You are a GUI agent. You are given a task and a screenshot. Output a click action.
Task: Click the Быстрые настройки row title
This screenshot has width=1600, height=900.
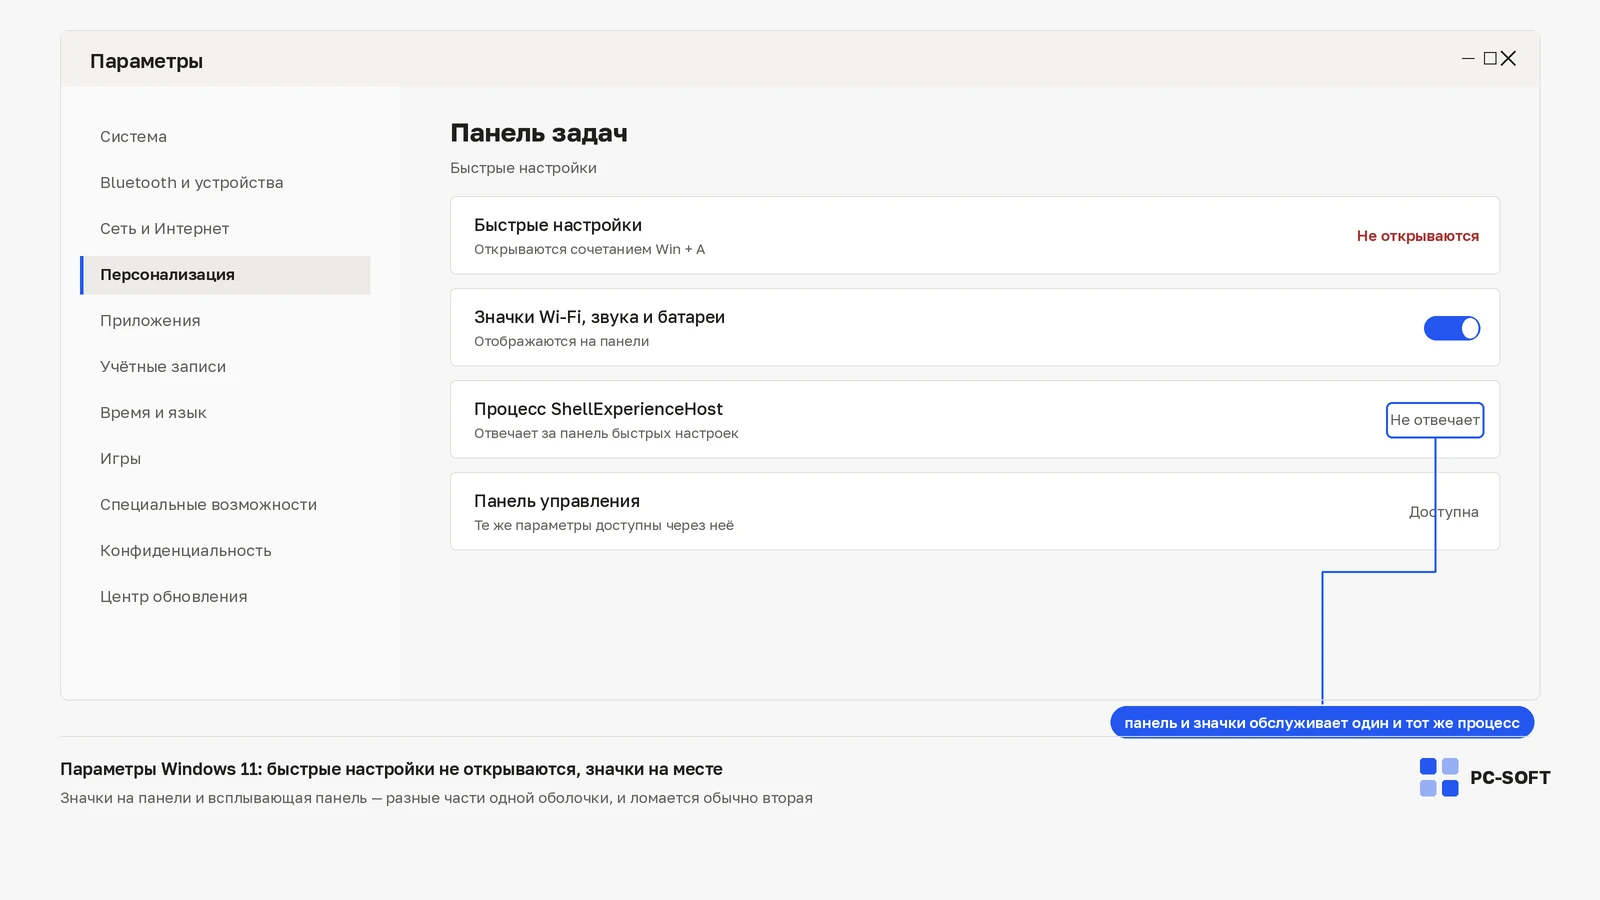coord(558,225)
